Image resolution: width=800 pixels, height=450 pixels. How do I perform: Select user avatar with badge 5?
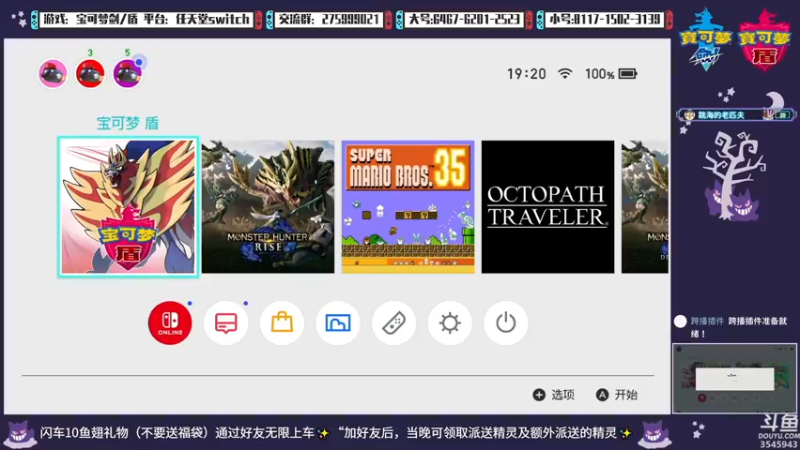pyautogui.click(x=128, y=73)
